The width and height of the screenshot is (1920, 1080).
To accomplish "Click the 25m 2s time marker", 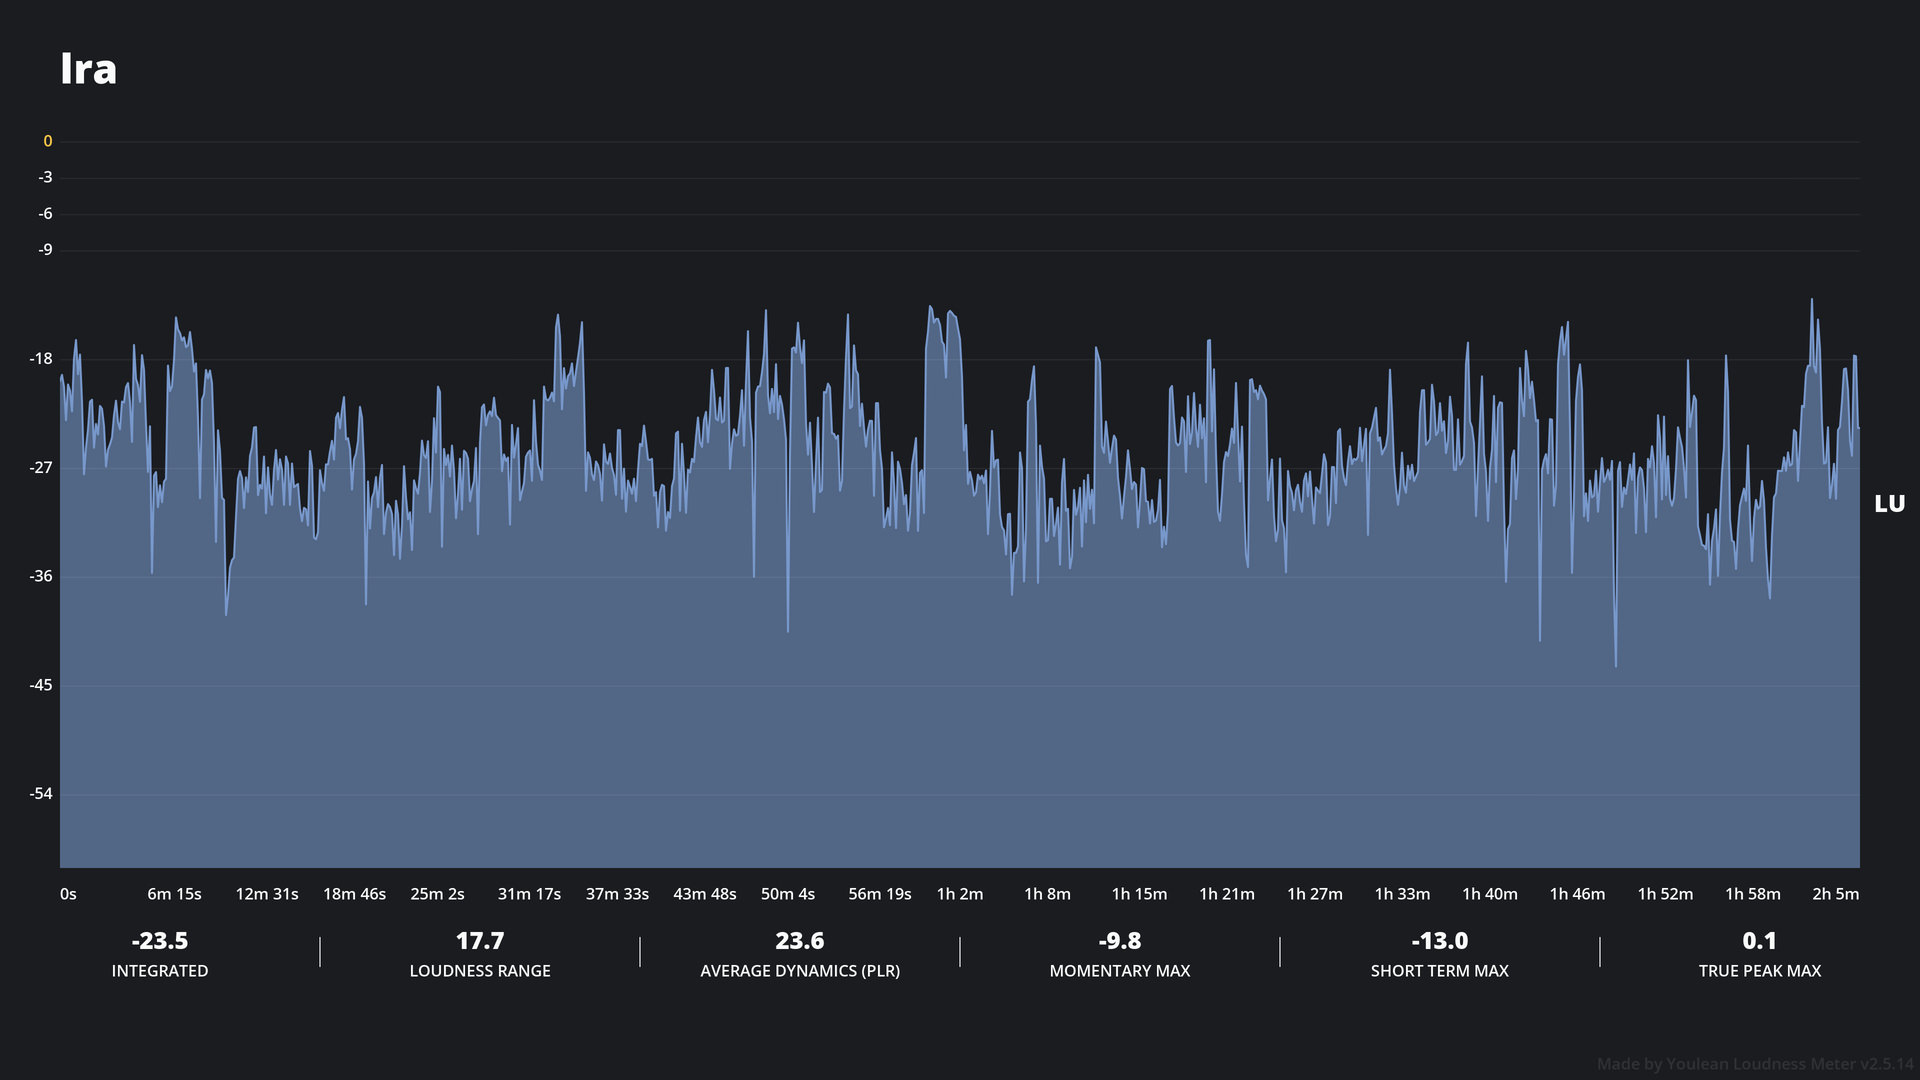I will 437,894.
